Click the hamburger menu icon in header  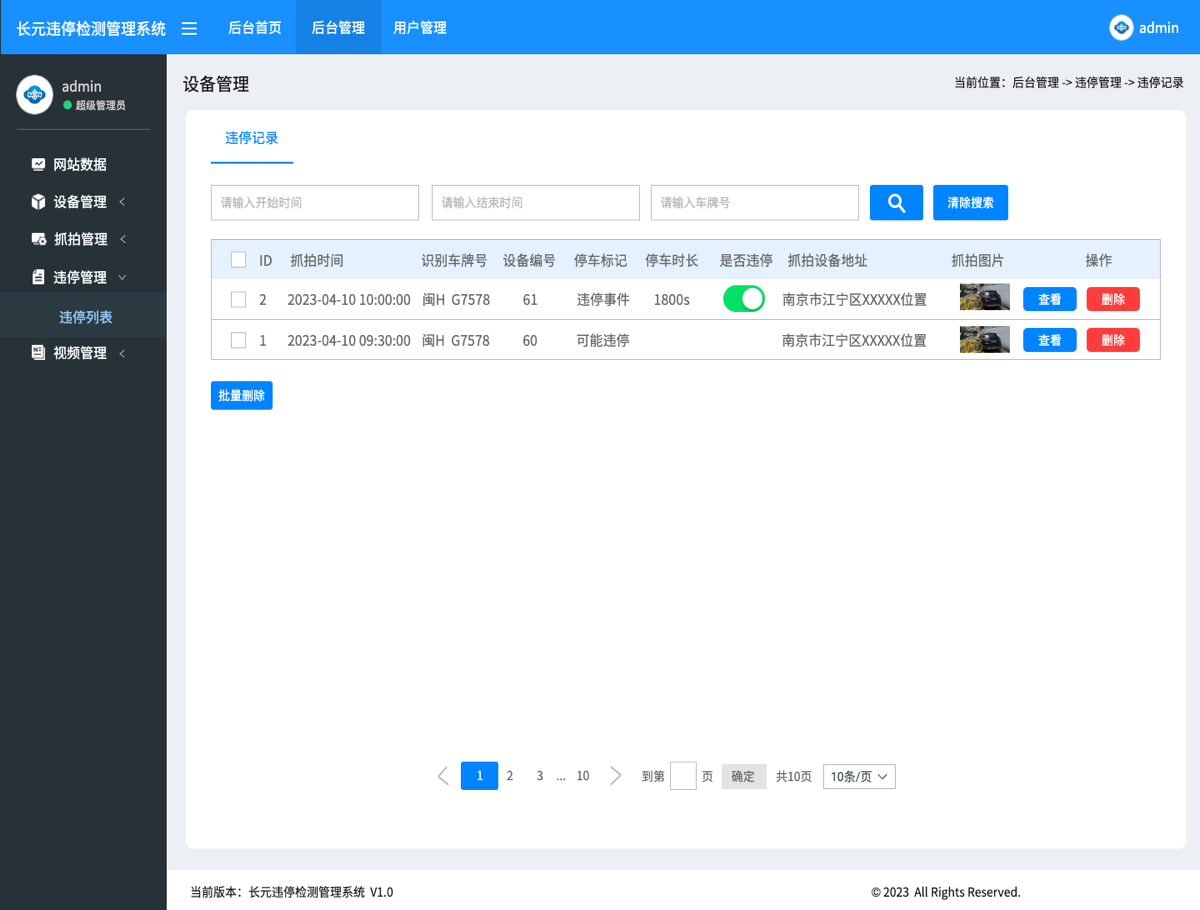[189, 28]
